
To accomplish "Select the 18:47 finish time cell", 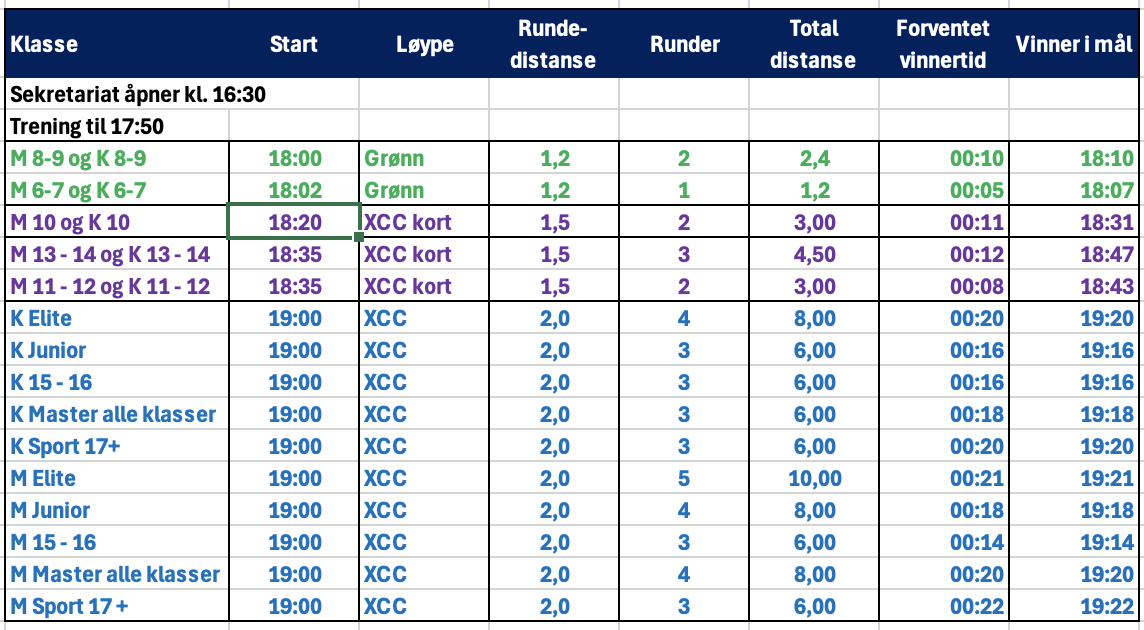I will (1108, 255).
